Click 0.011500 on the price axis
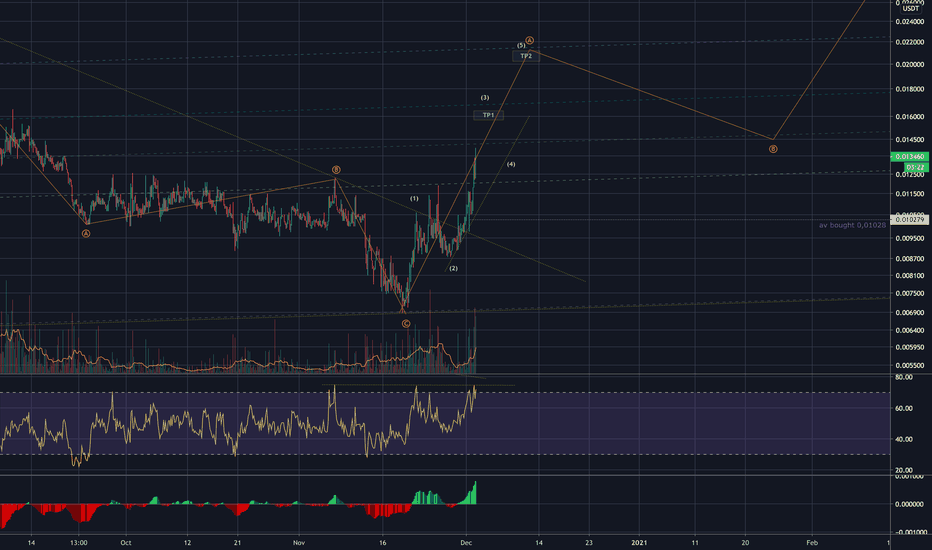932x550 pixels. pyautogui.click(x=909, y=194)
